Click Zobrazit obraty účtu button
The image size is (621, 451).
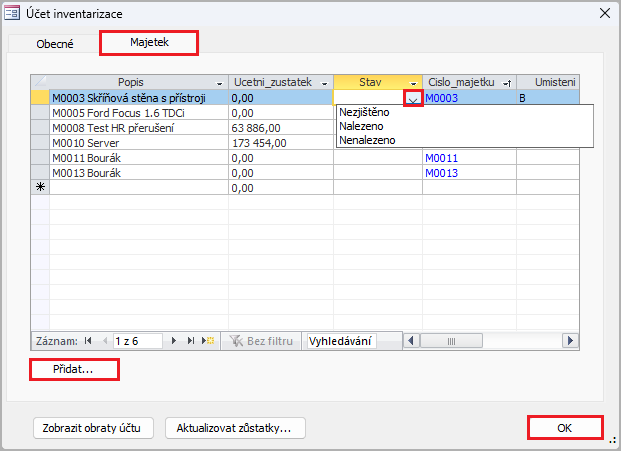tap(91, 428)
